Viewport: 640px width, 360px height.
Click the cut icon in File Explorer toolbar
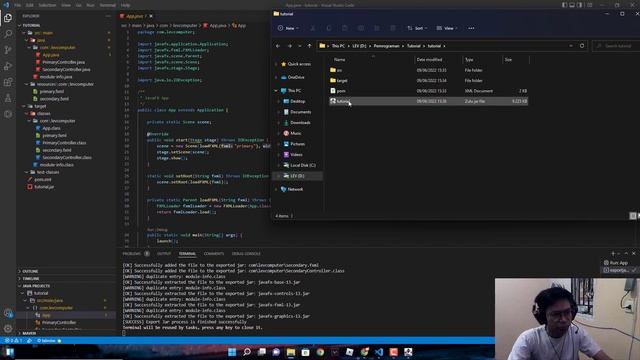[313, 28]
